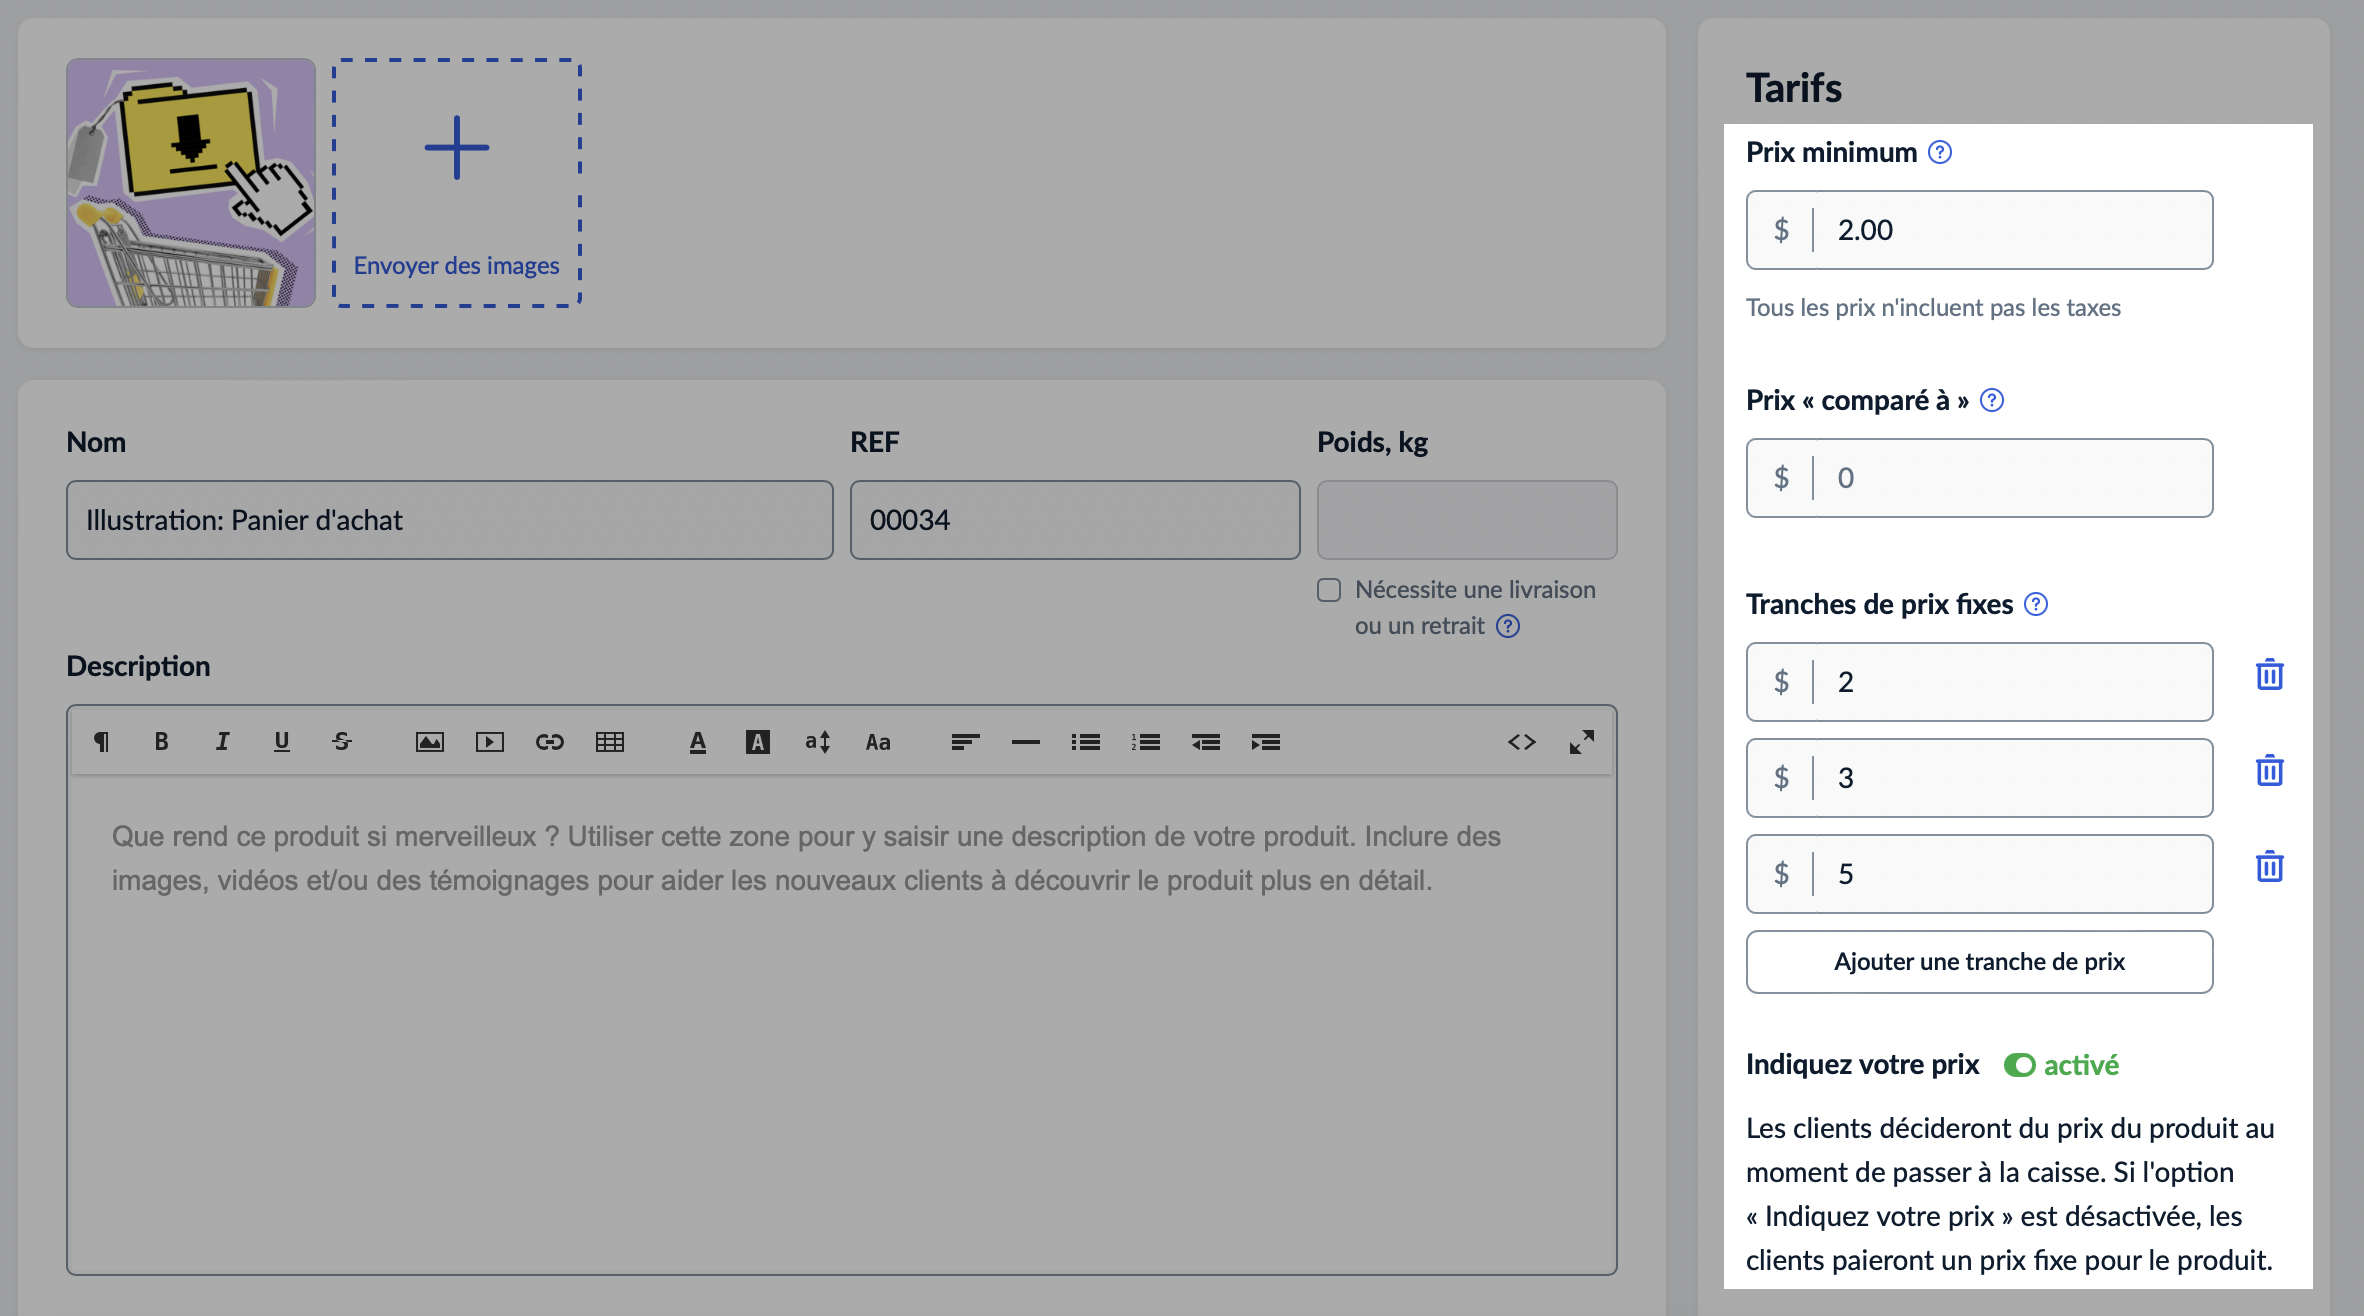This screenshot has width=2364, height=1316.
Task: Remove the $3 price tier
Action: click(2270, 771)
